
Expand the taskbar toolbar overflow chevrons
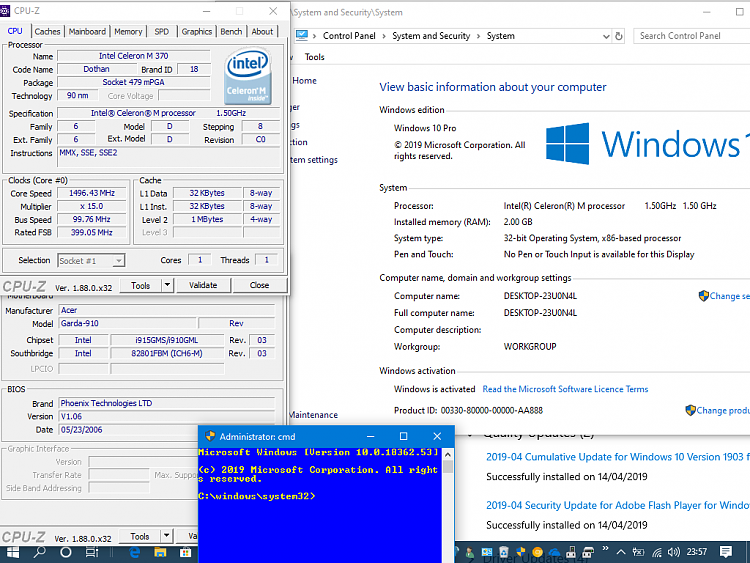[x=605, y=548]
